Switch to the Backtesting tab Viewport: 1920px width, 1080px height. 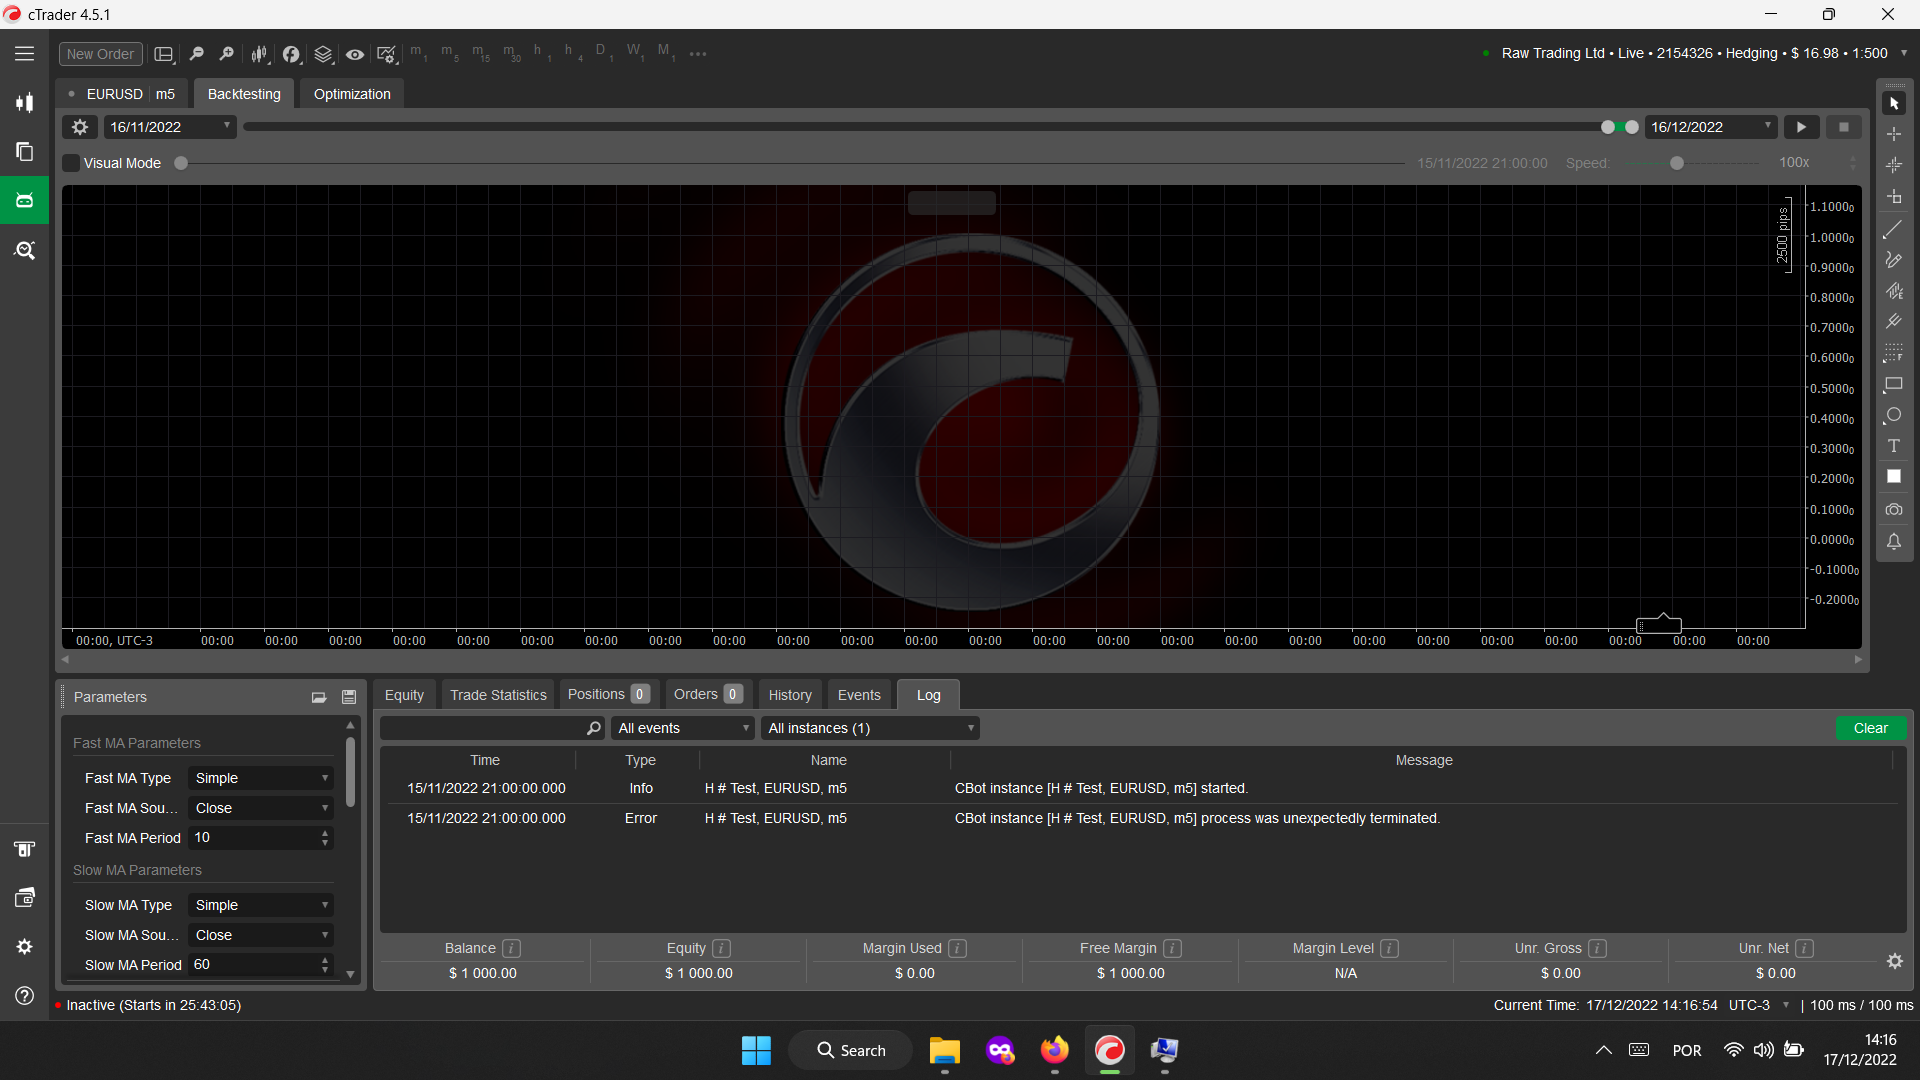[x=244, y=94]
